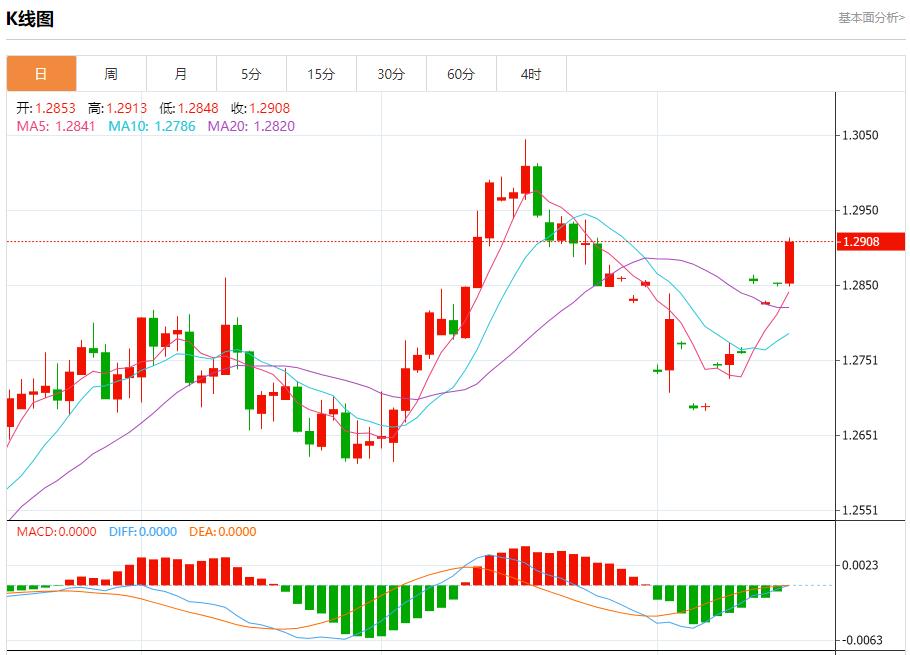This screenshot has height=655, width=910.
Task: Switch to the 周 weekly tab
Action: click(111, 74)
